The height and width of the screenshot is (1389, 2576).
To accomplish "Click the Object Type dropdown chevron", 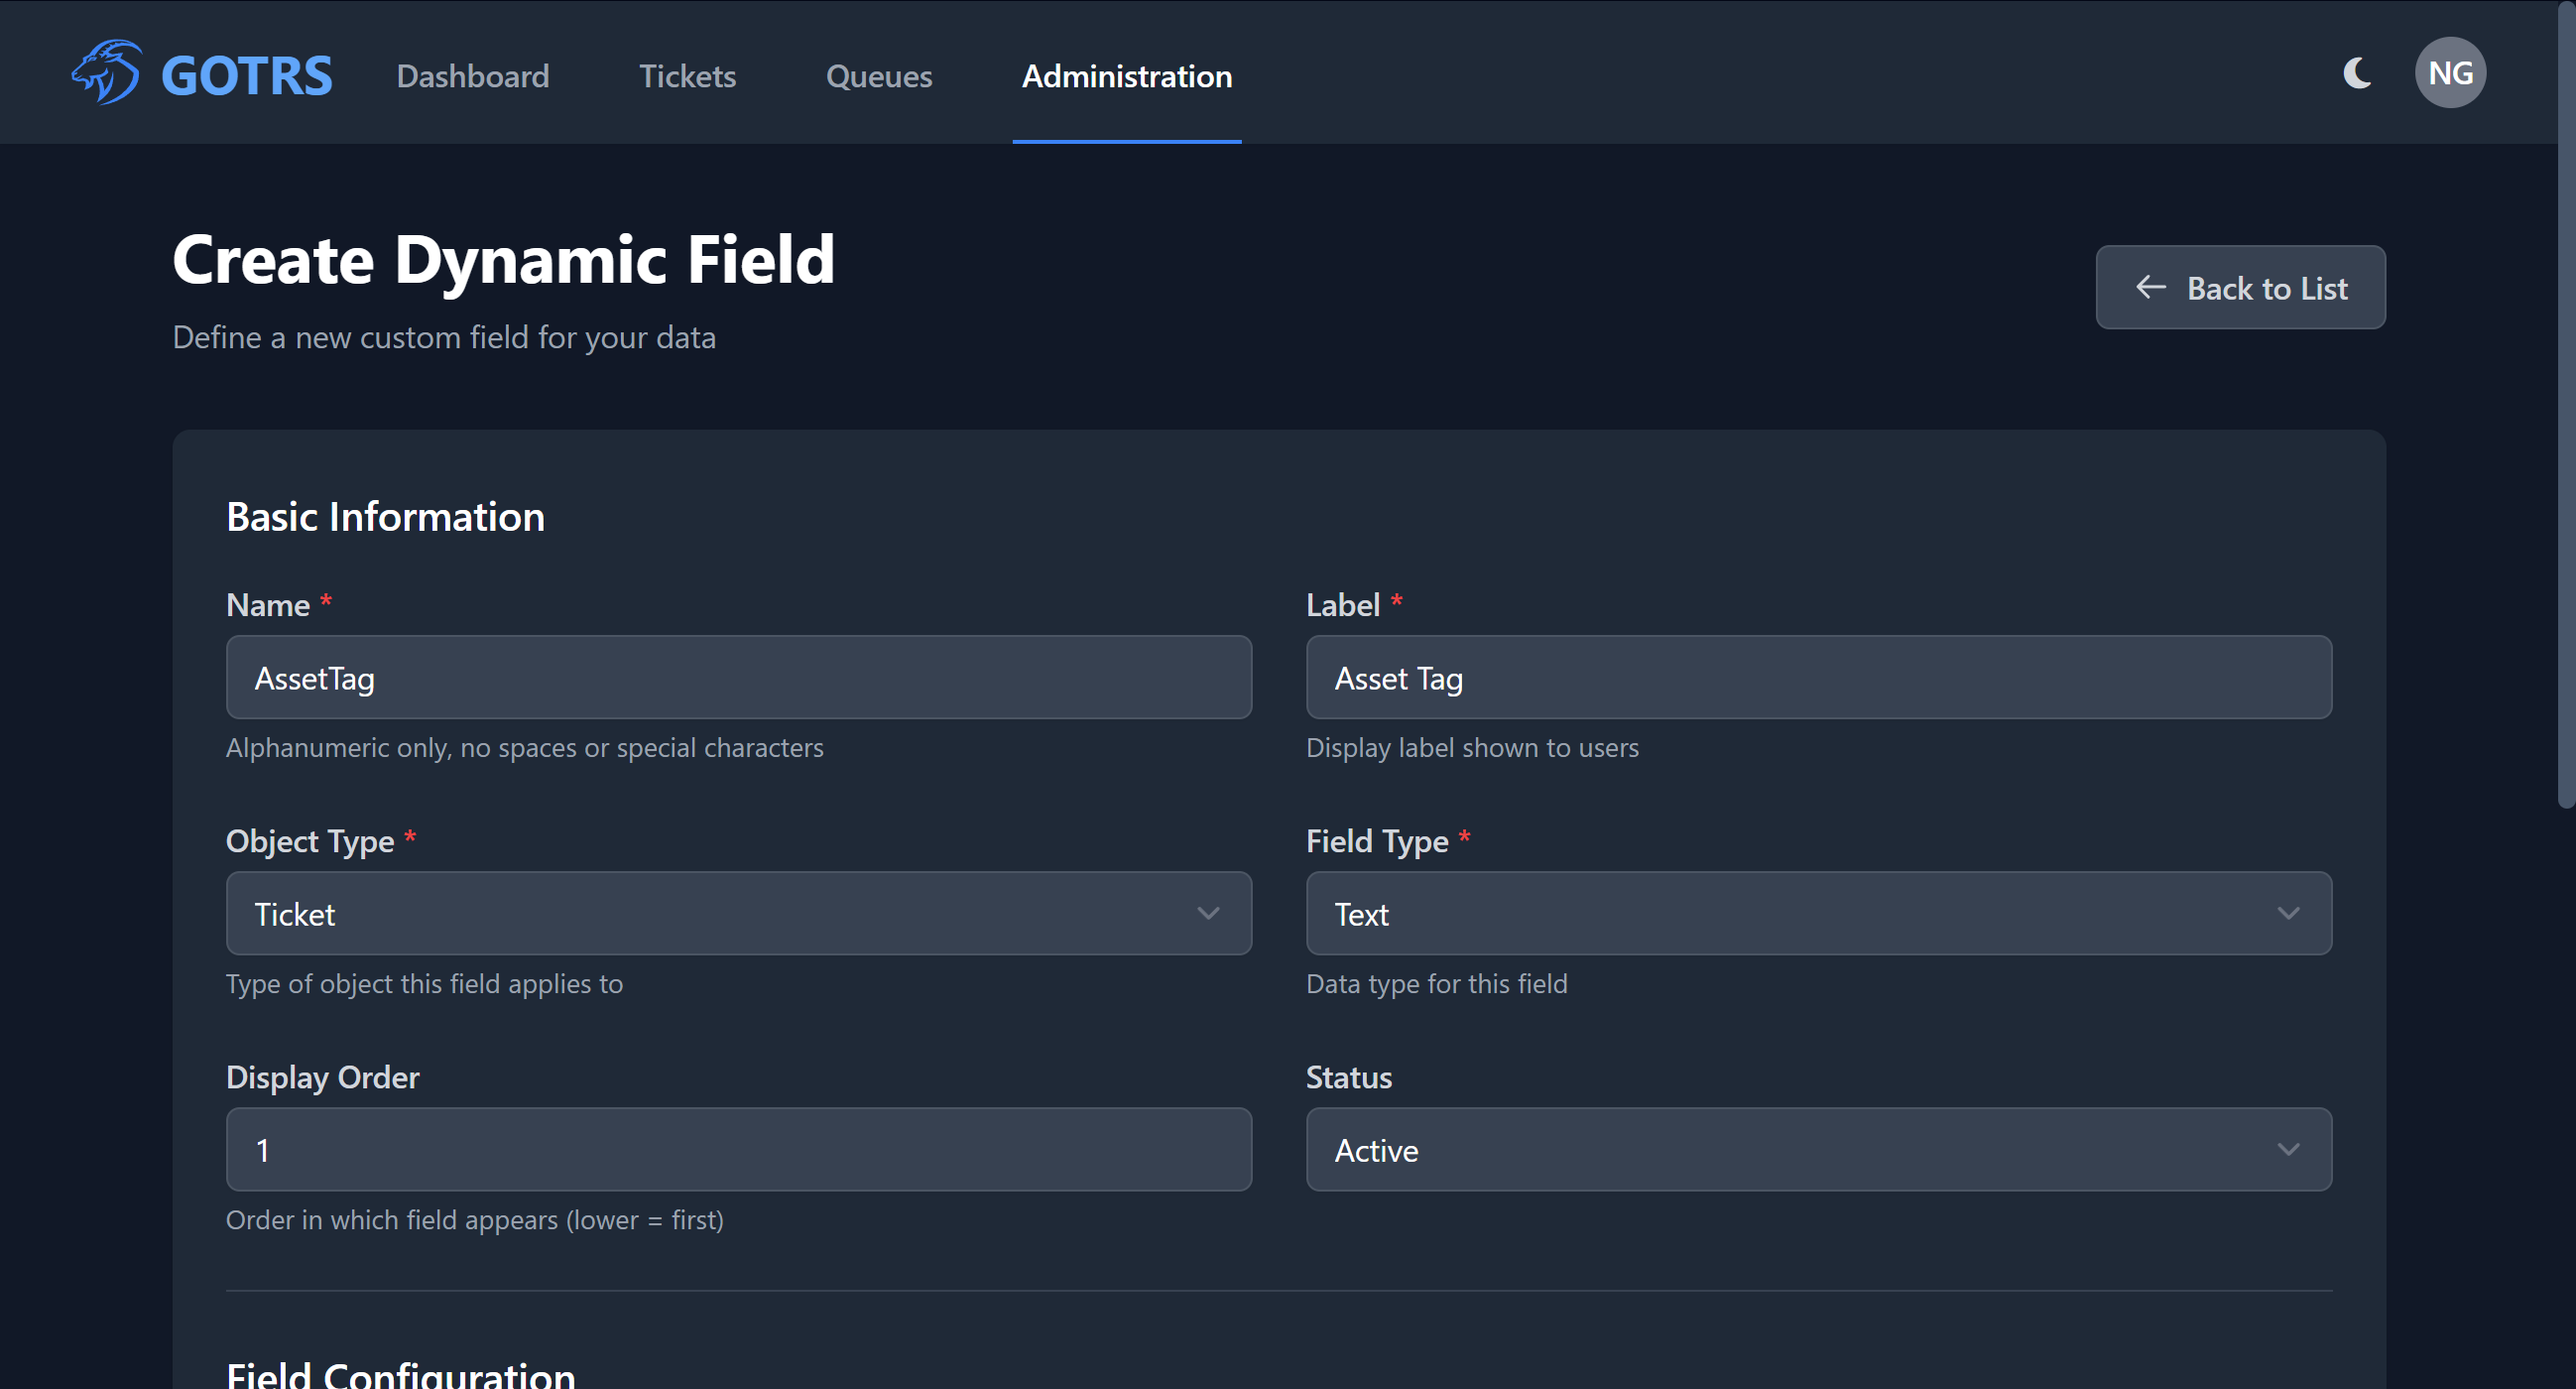I will [x=1209, y=913].
